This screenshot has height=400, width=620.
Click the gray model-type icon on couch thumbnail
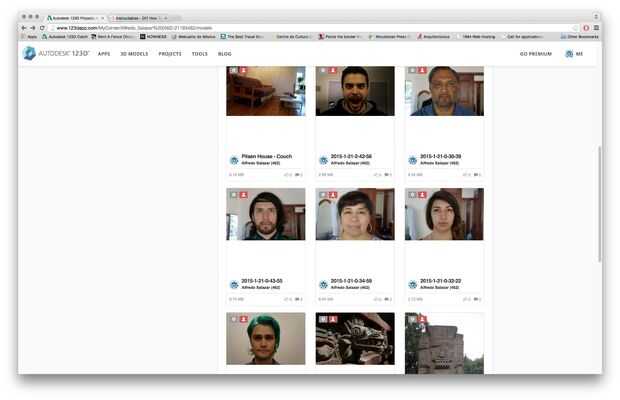(234, 70)
